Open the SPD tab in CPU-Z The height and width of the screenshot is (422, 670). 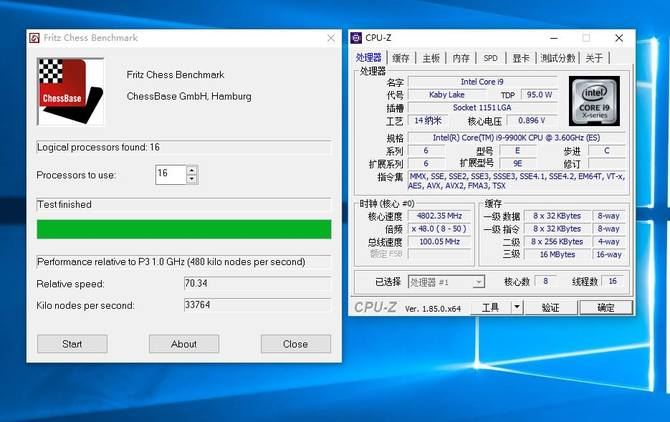click(x=491, y=58)
